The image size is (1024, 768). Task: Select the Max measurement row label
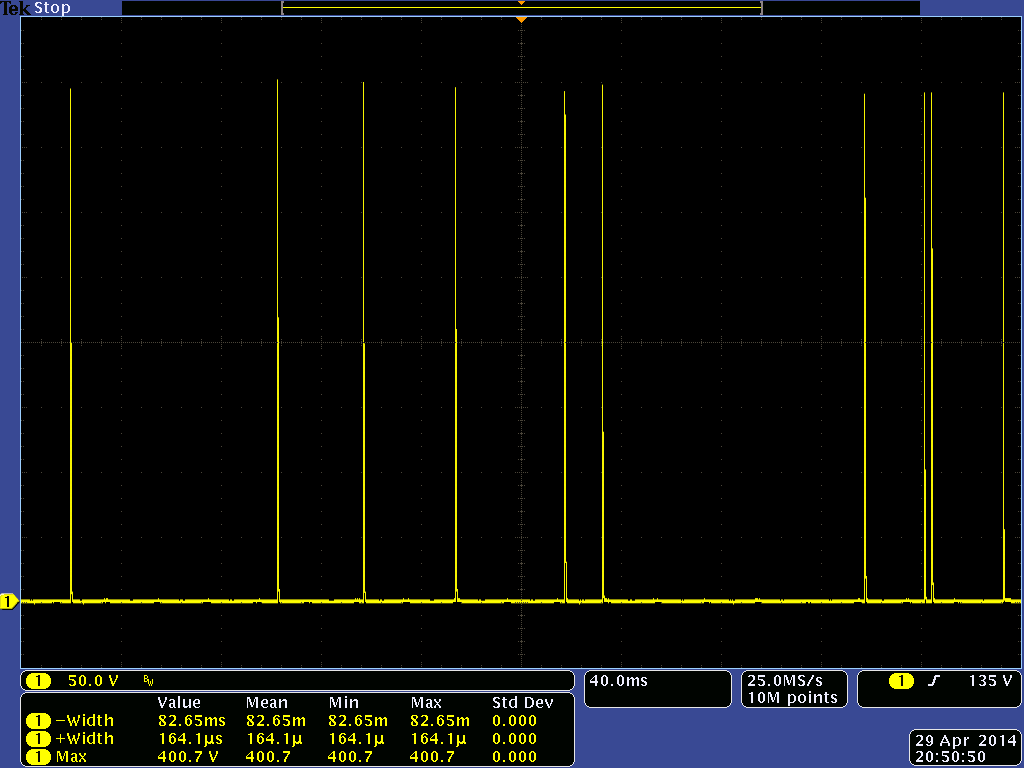pos(71,757)
